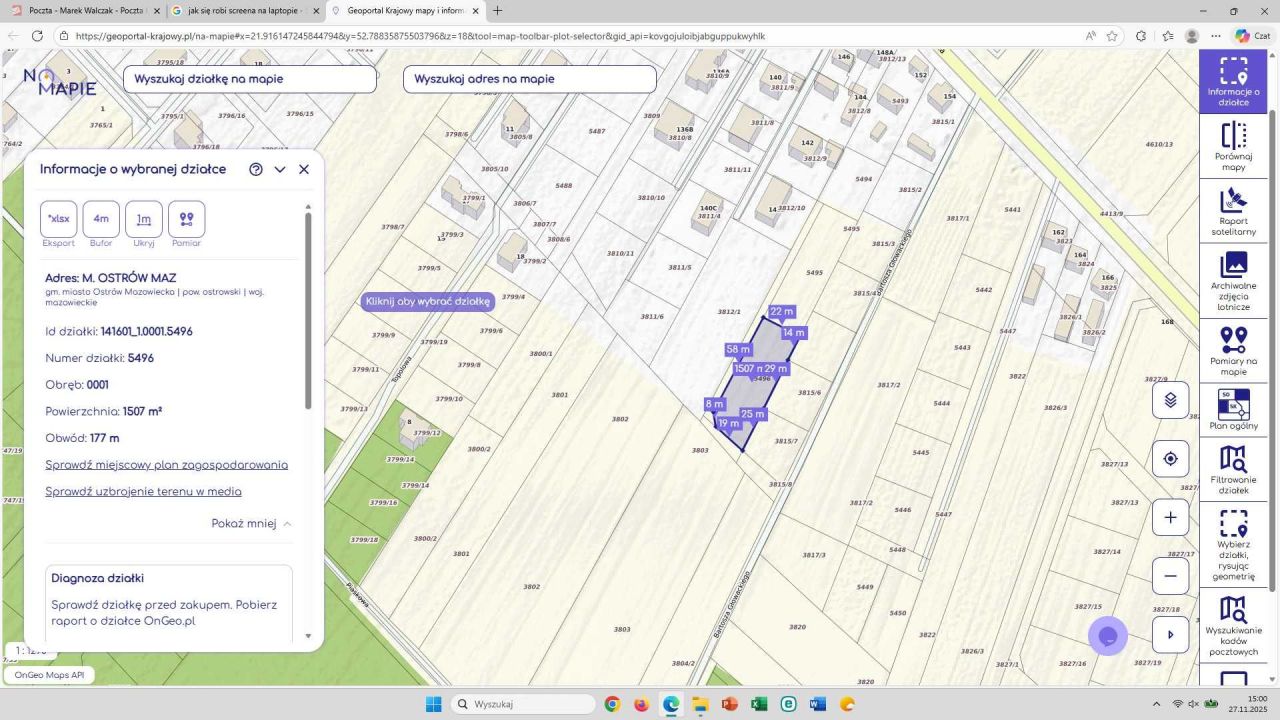The width and height of the screenshot is (1280, 720).
Task: Click parcel number 3815/6 on the map
Action: tap(810, 393)
